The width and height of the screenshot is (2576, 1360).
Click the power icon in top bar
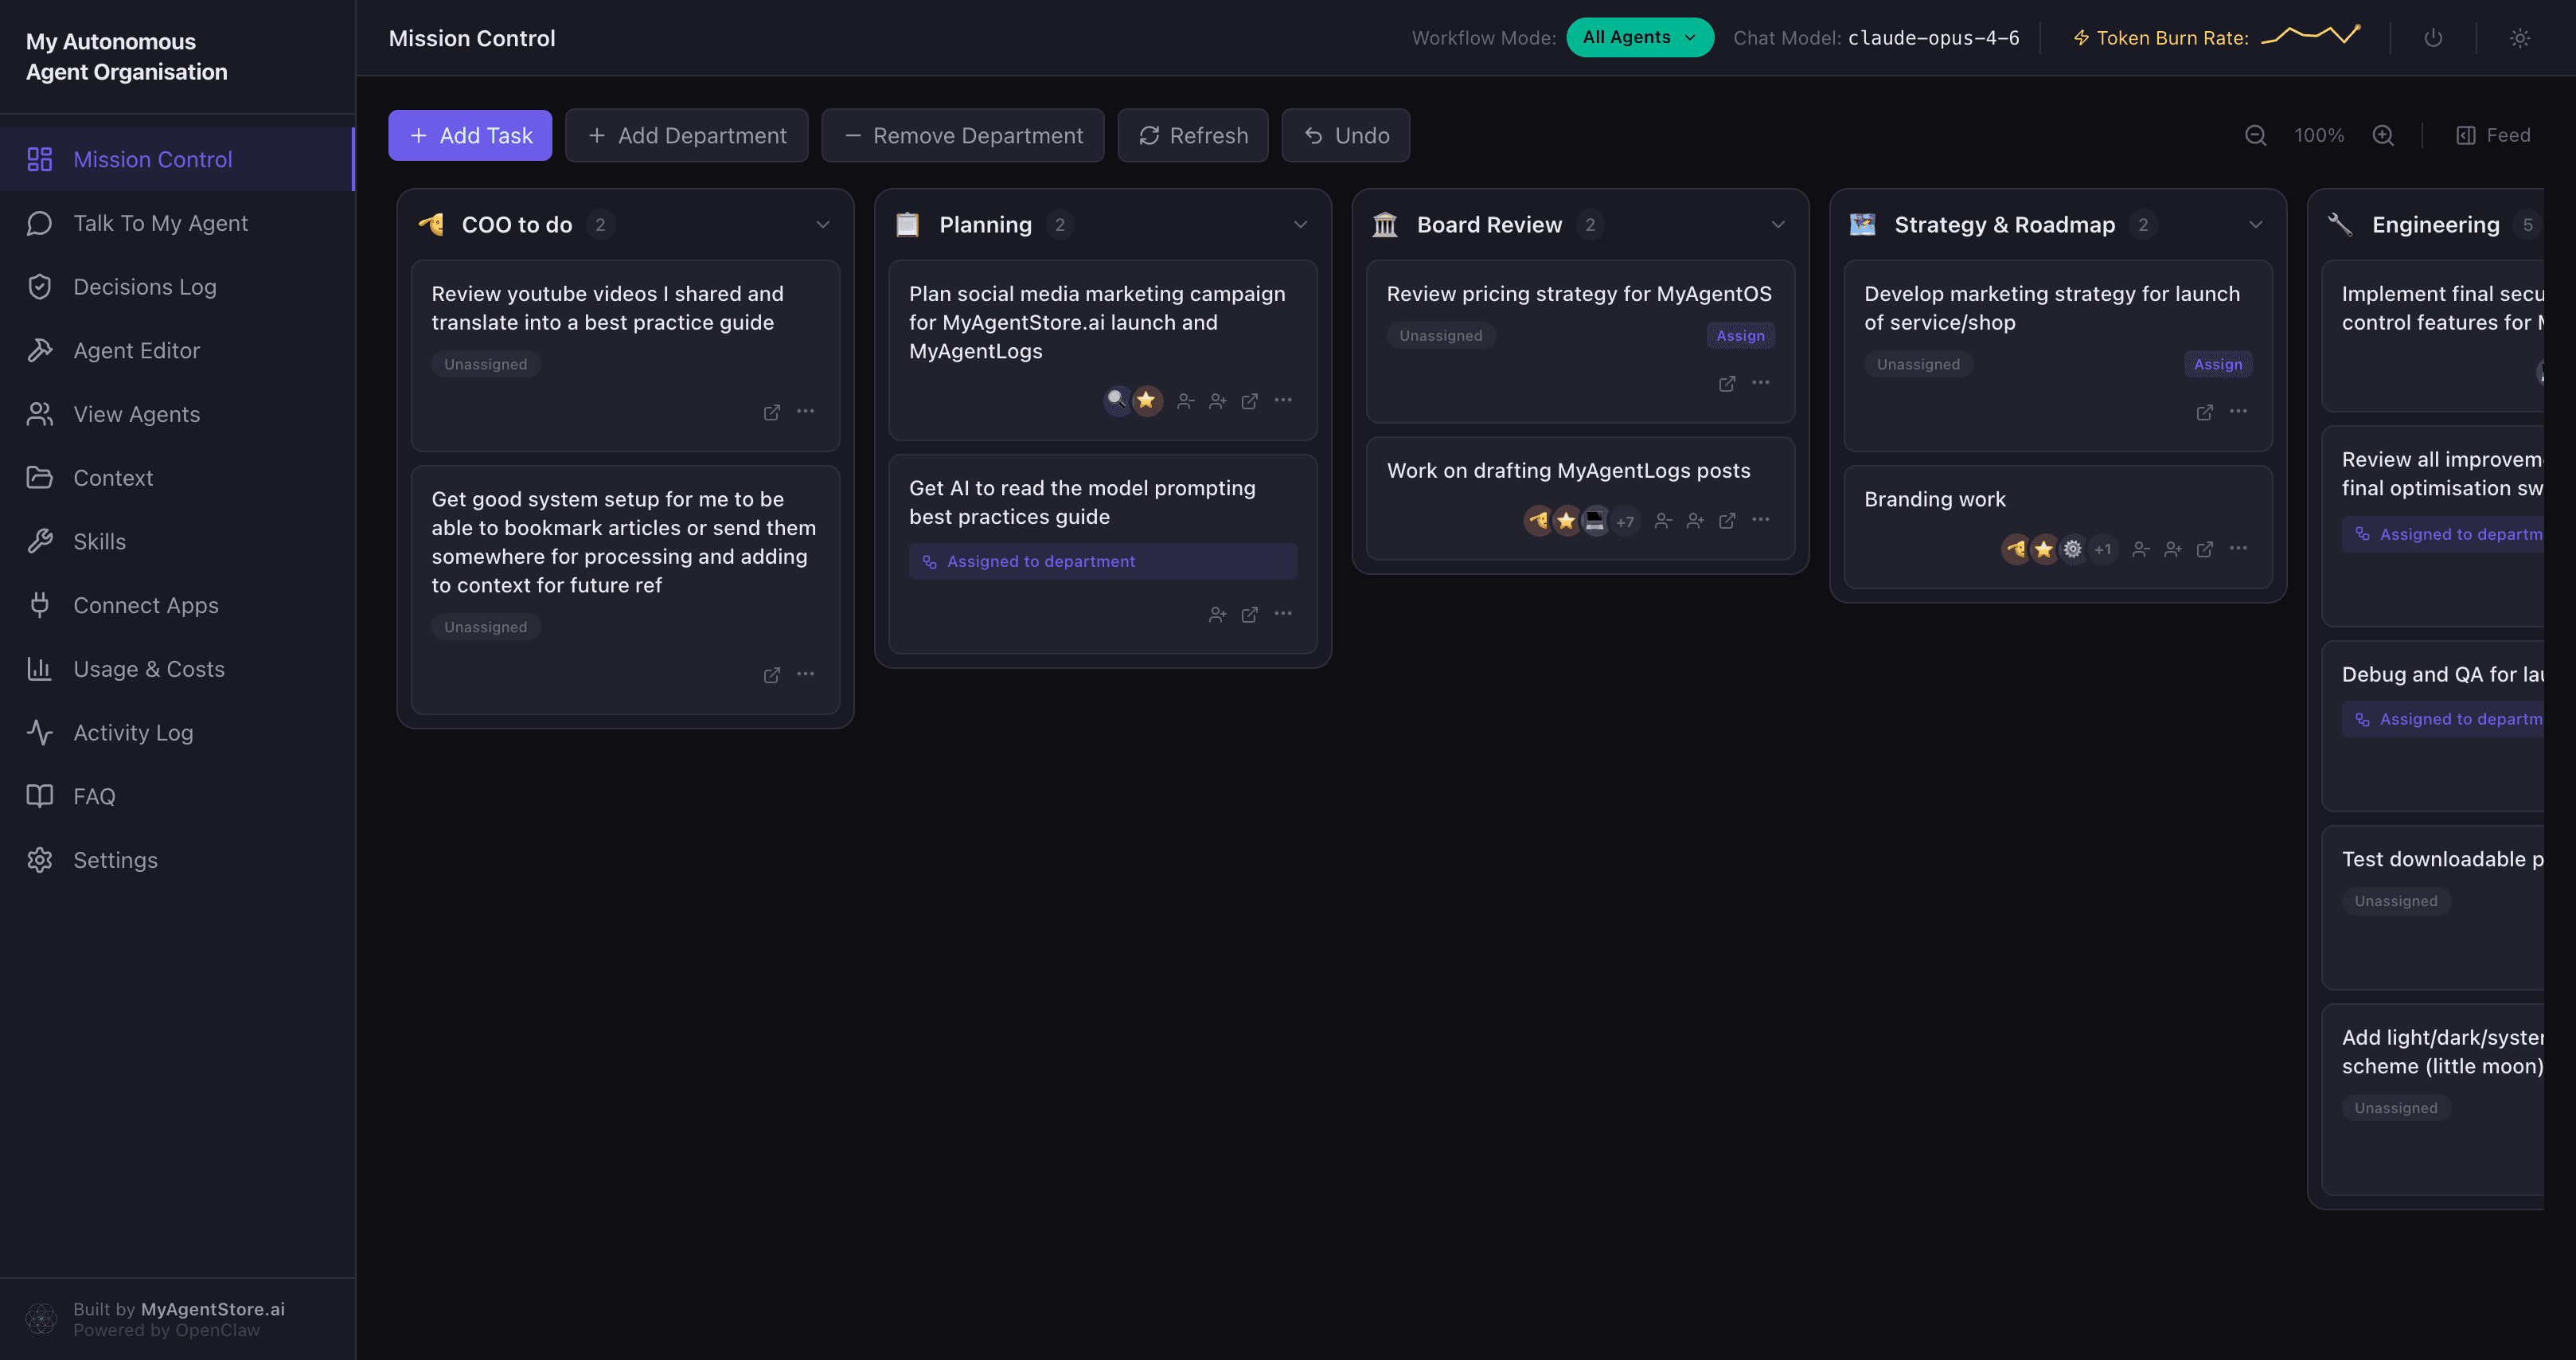tap(2433, 38)
